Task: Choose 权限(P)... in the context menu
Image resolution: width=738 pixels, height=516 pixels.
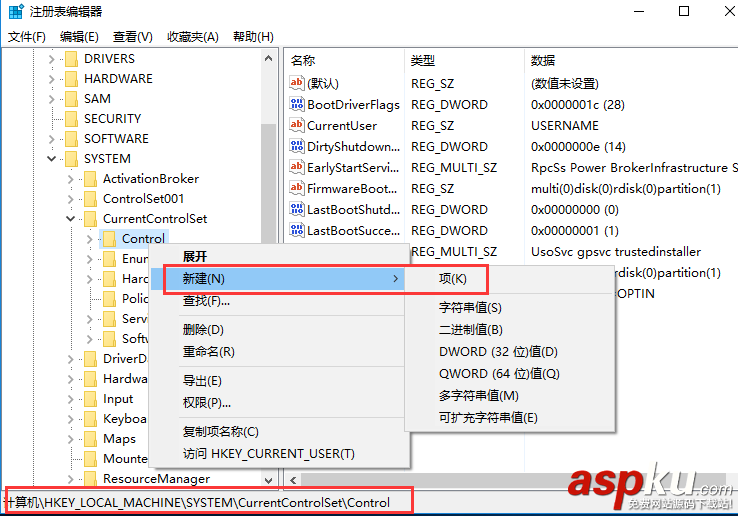Action: (280, 403)
